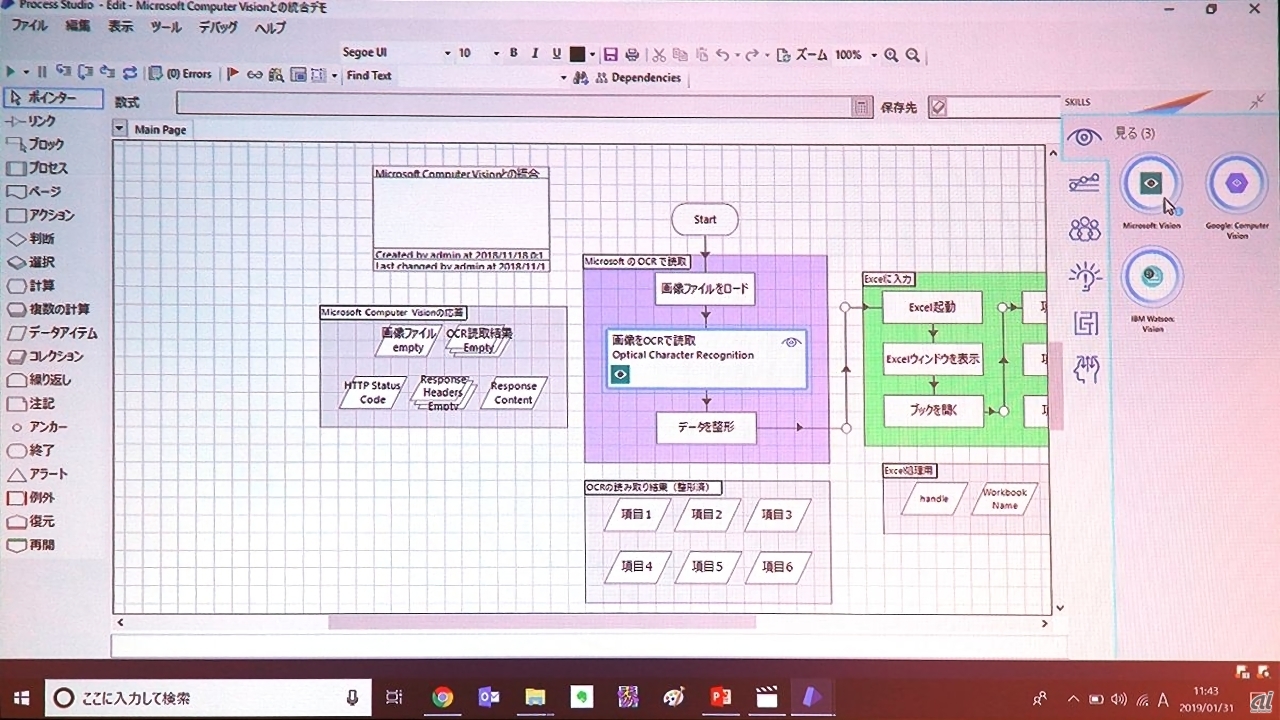The height and width of the screenshot is (720, 1280).
Task: Pick the プロセス process stage tool
Action: (38, 168)
